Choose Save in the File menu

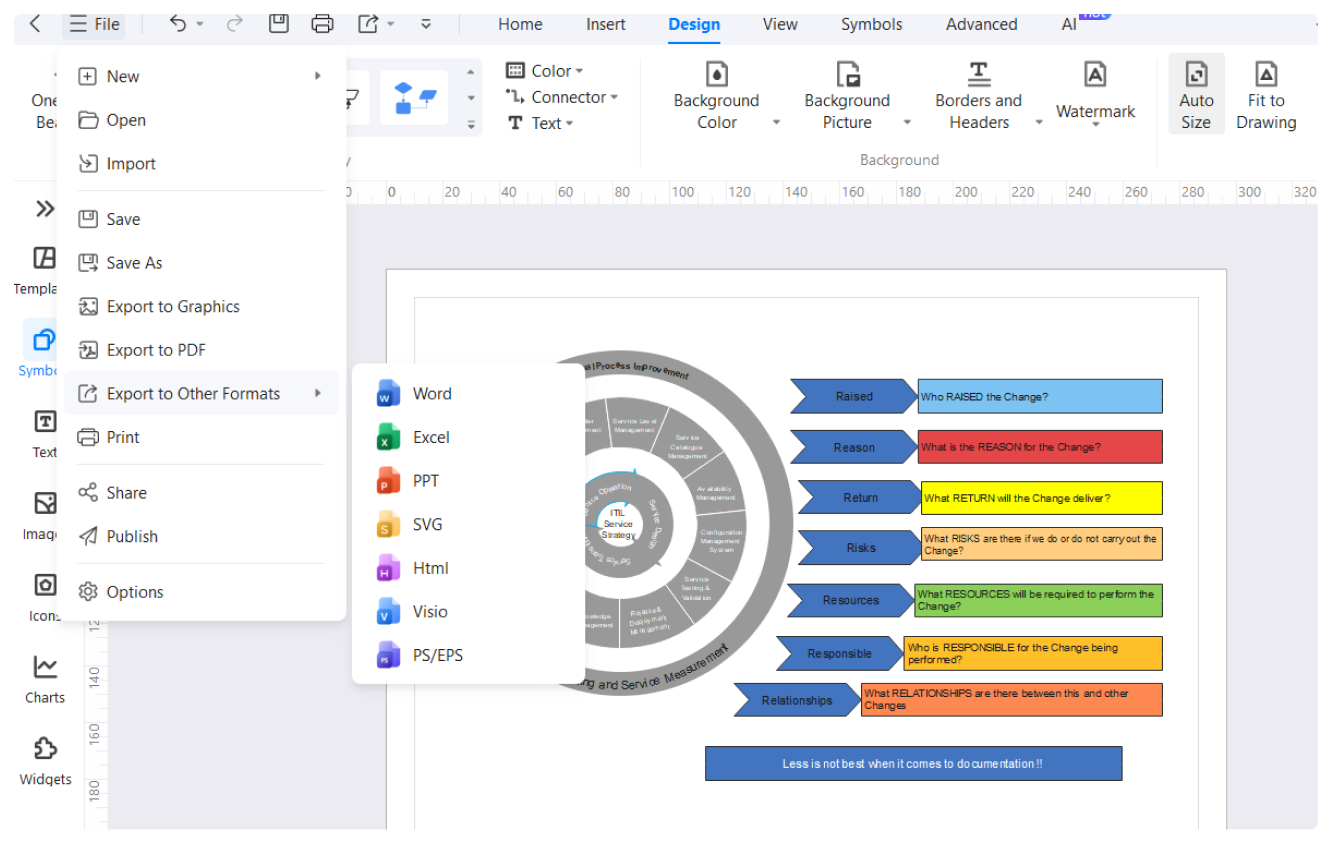[x=201, y=219]
